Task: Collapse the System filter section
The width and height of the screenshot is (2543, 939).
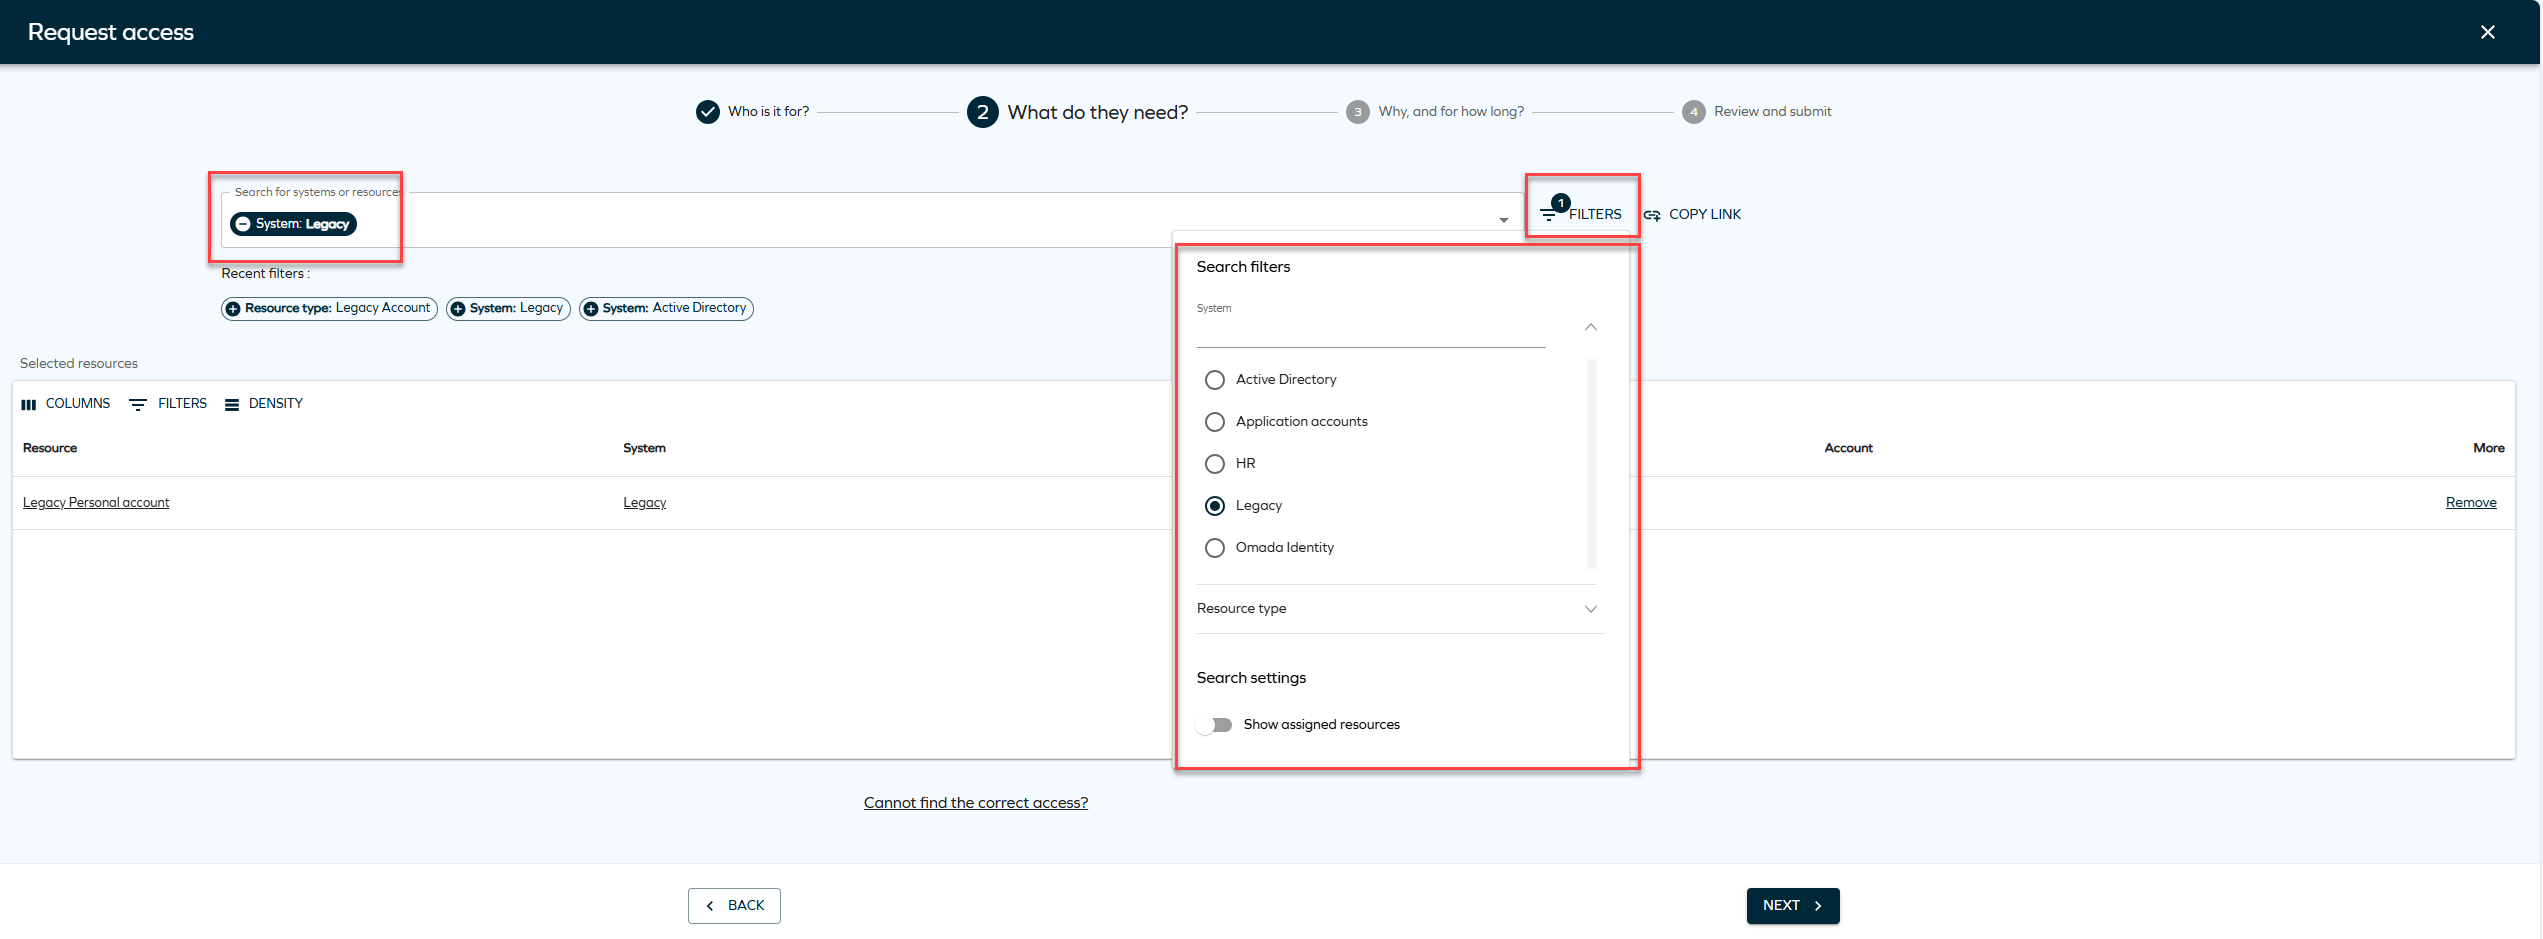Action: pos(1590,327)
